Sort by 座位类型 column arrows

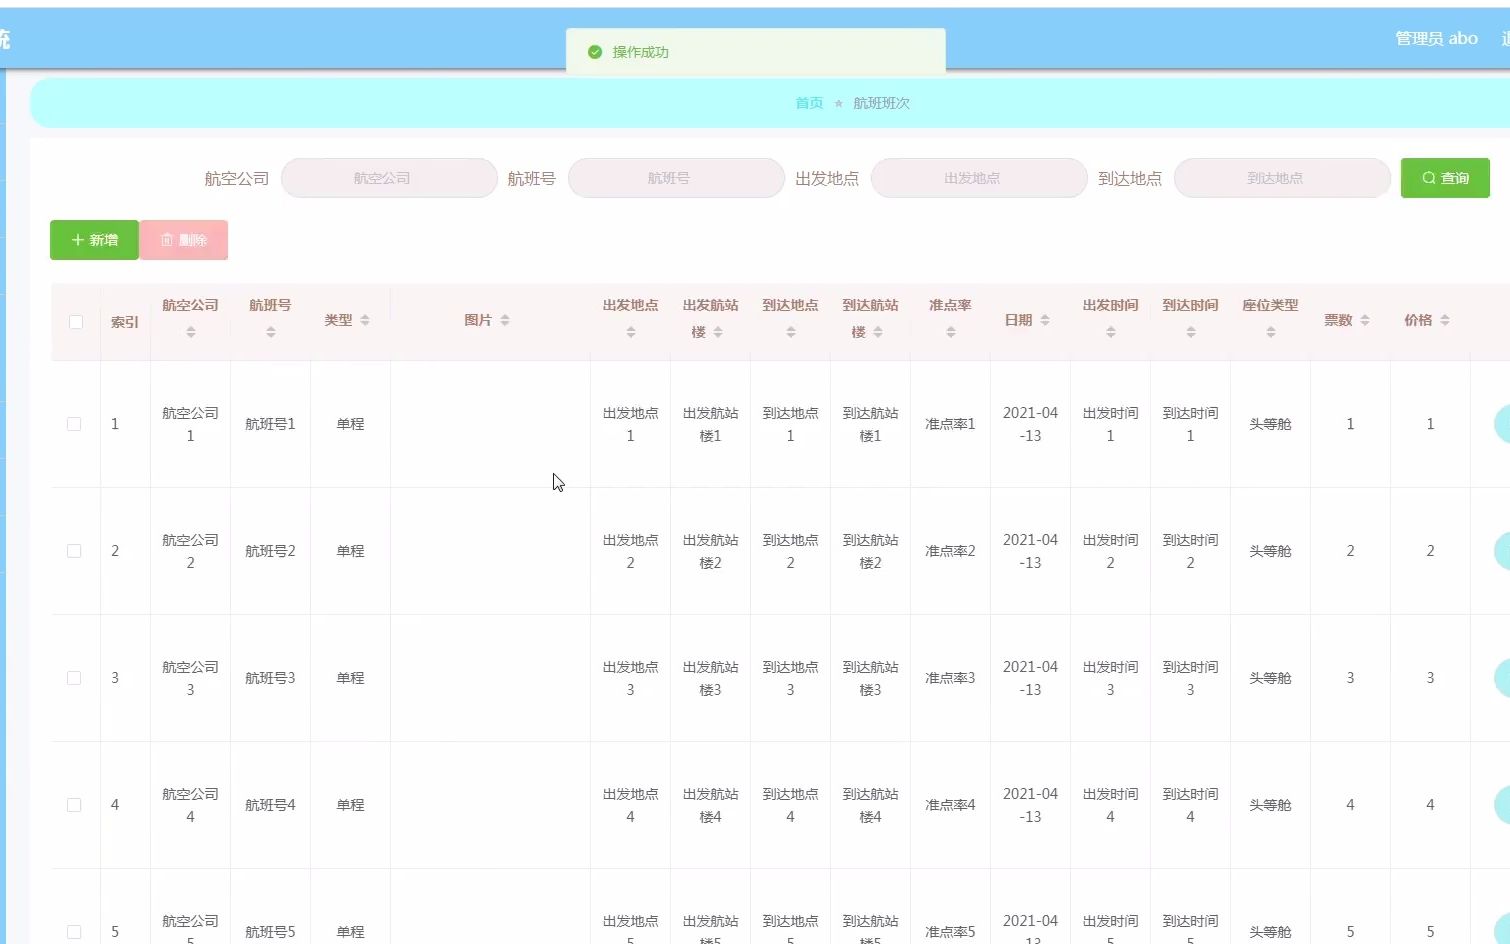tap(1270, 332)
